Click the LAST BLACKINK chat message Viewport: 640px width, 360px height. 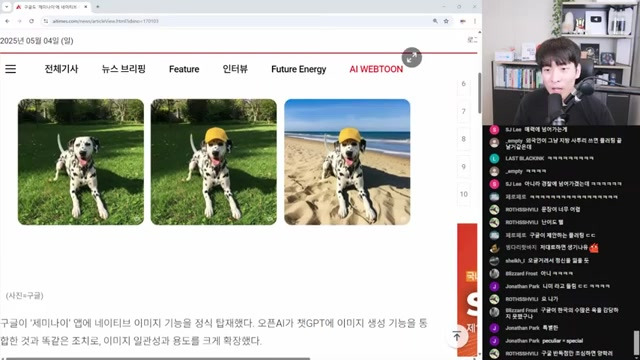571,158
